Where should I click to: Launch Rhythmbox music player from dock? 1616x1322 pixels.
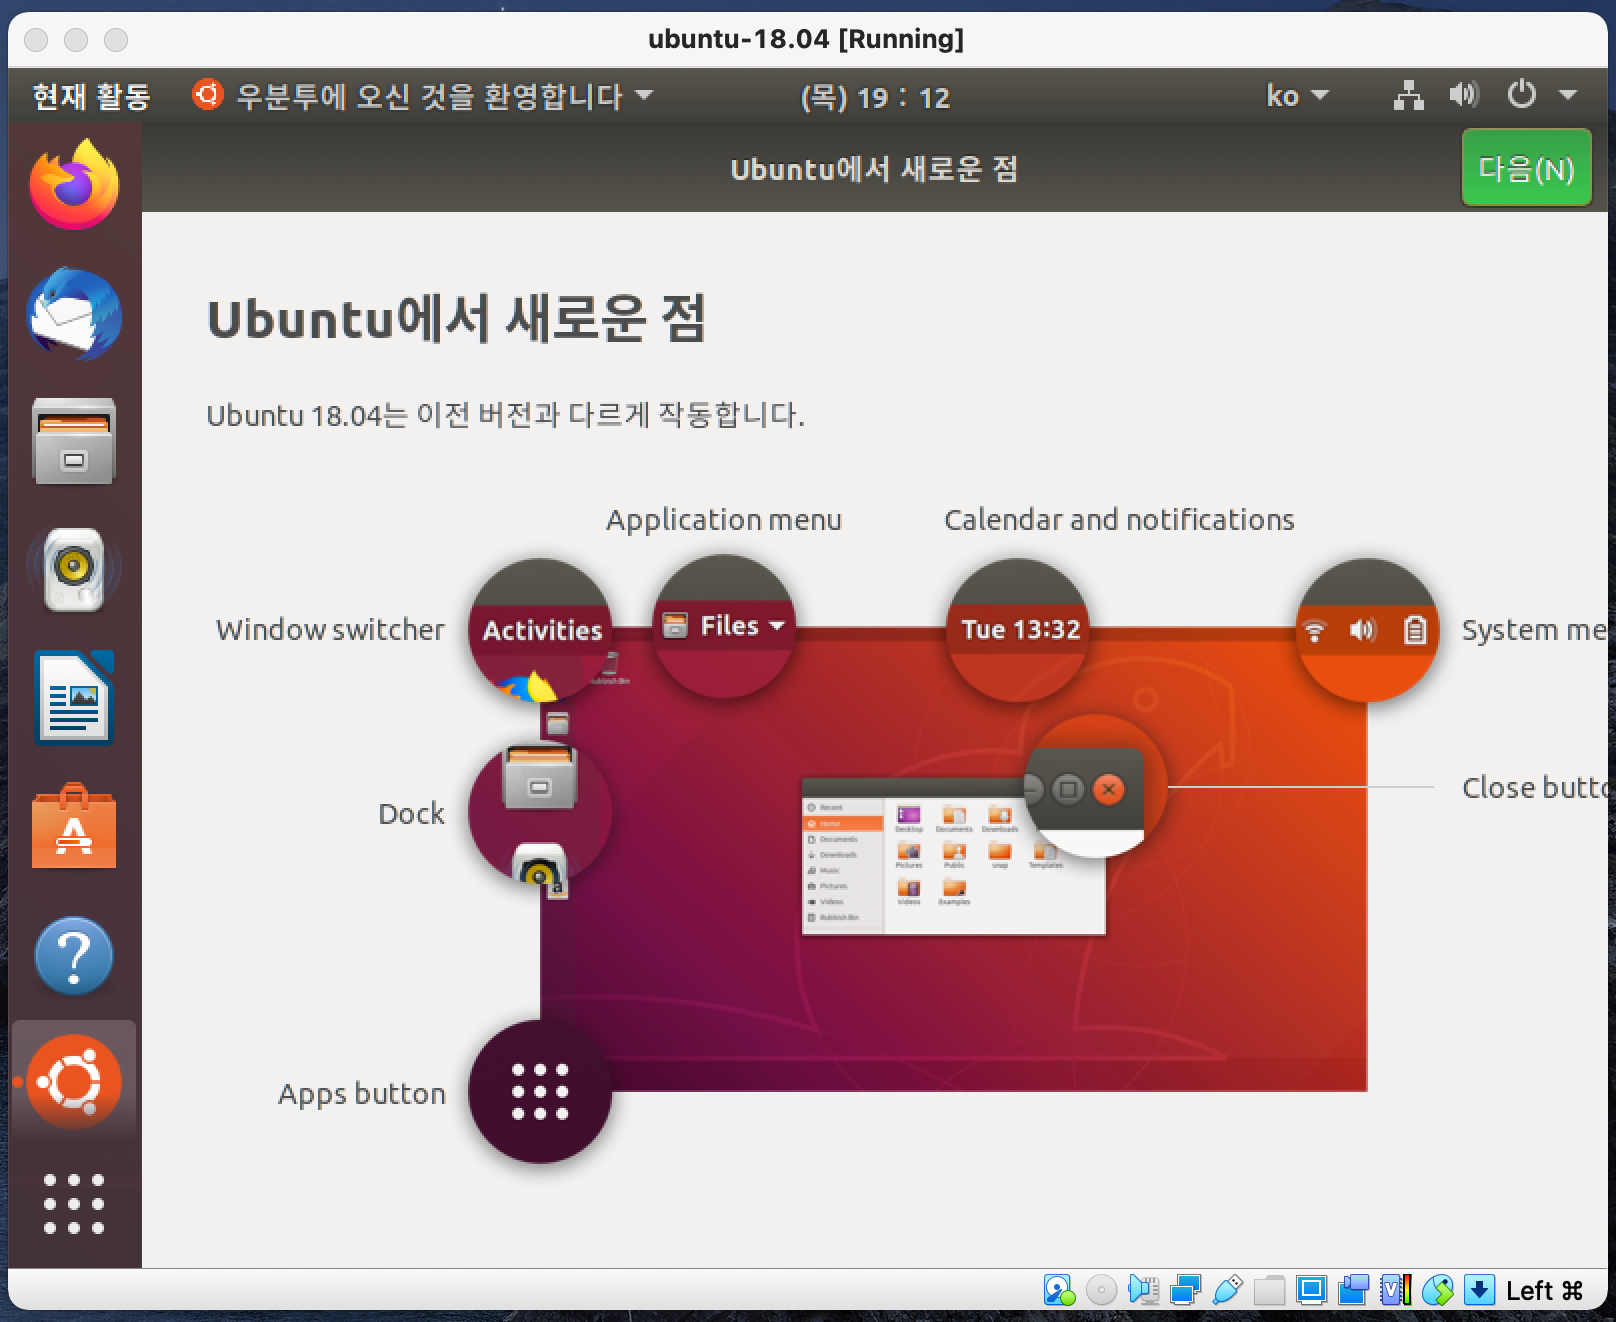point(74,569)
